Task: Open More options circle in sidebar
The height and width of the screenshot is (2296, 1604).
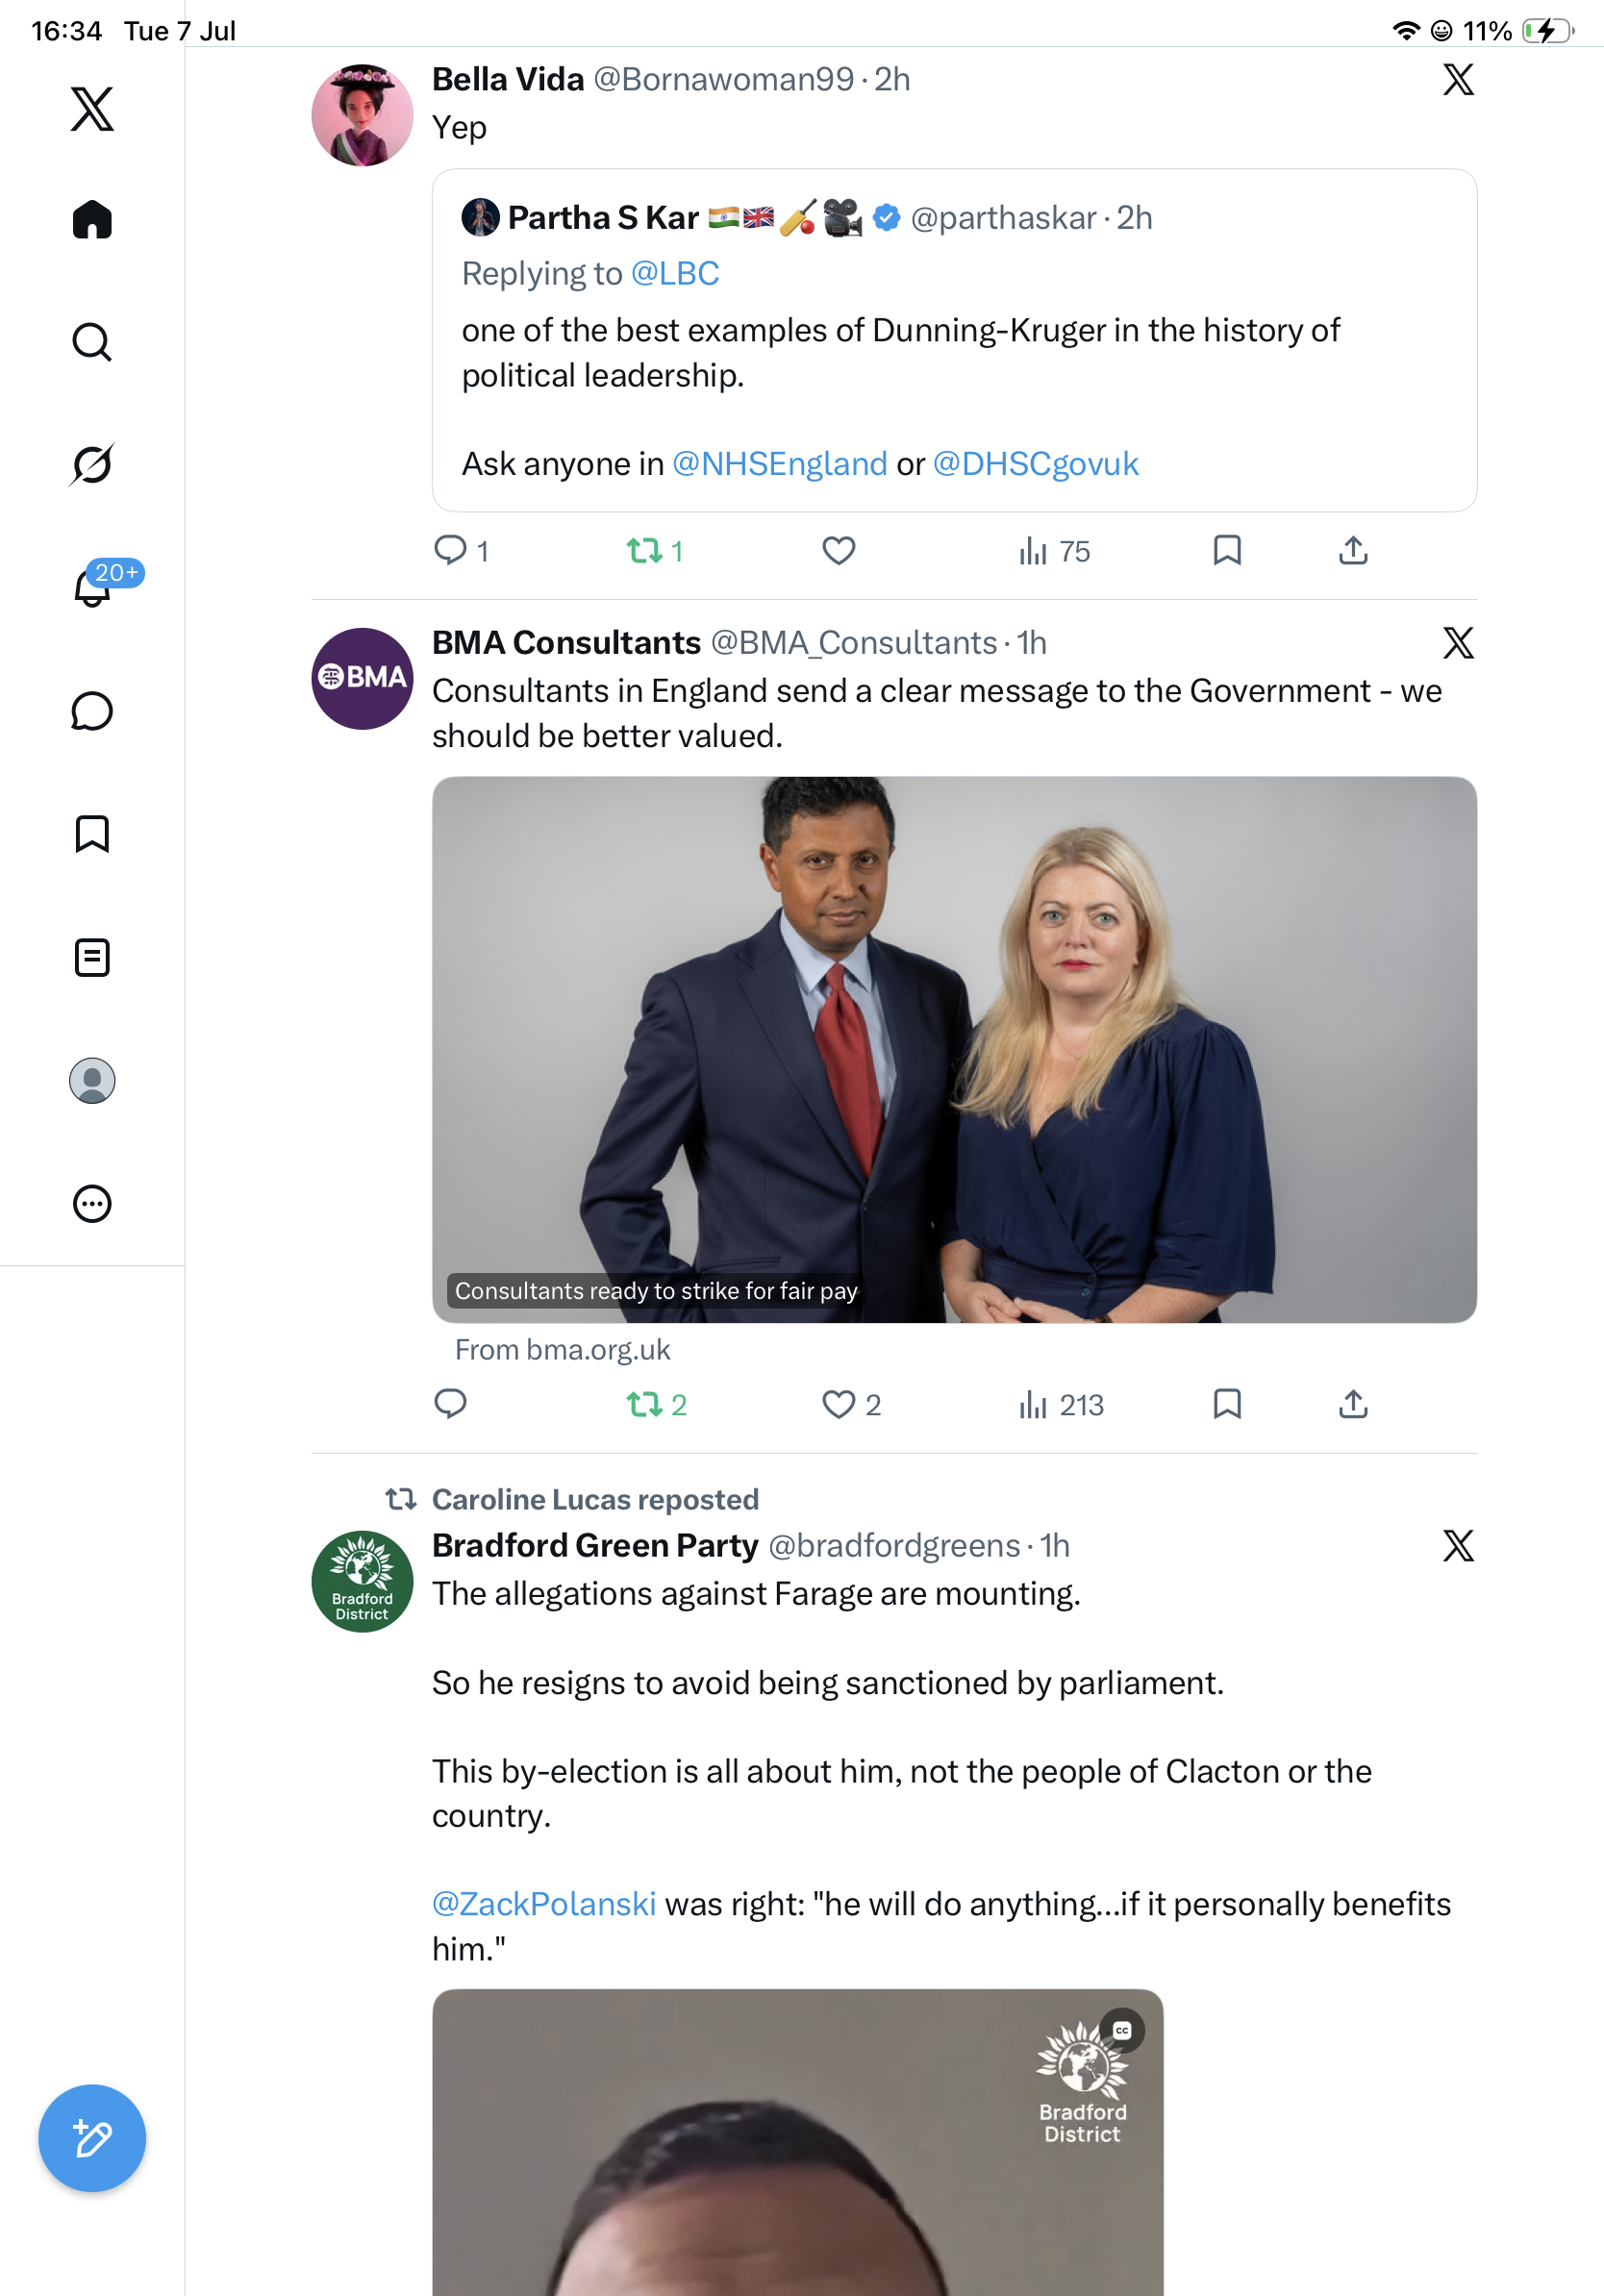Action: pyautogui.click(x=92, y=1203)
